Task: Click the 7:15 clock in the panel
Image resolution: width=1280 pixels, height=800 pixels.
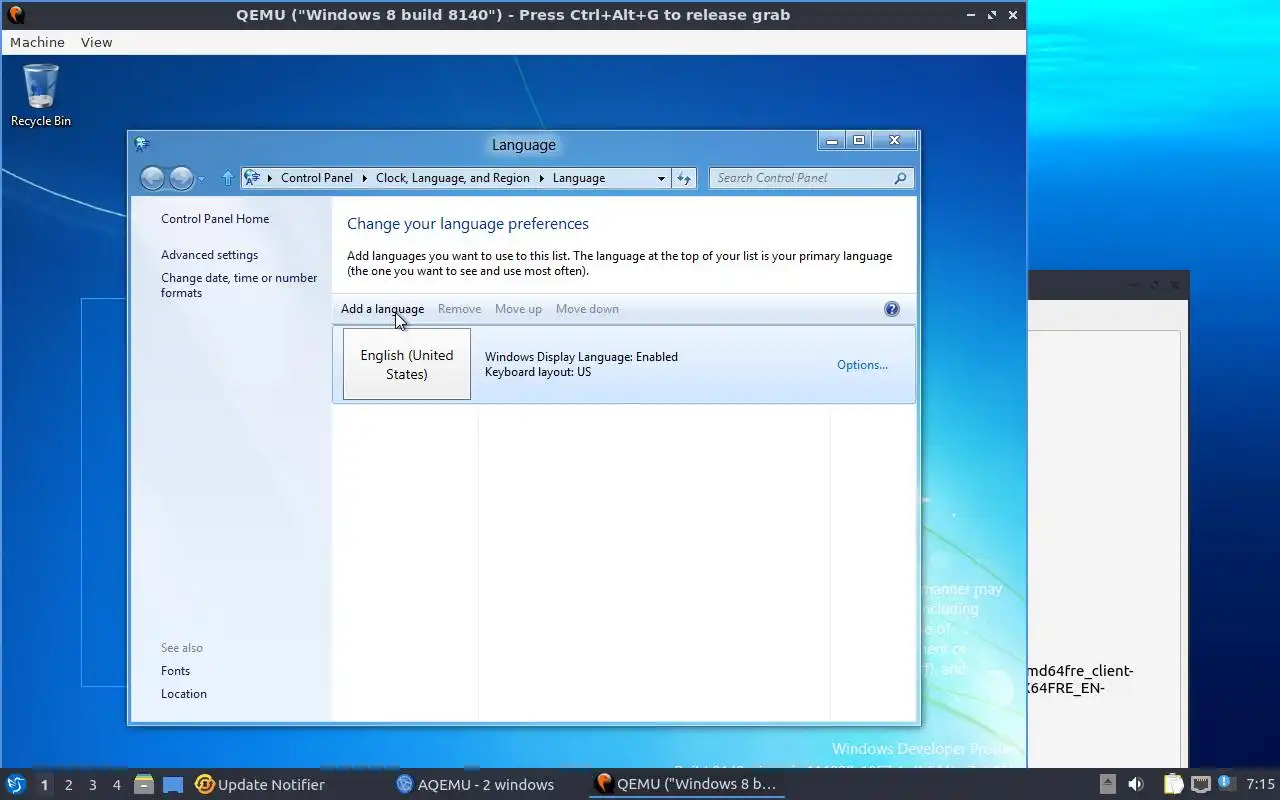Action: pos(1260,784)
